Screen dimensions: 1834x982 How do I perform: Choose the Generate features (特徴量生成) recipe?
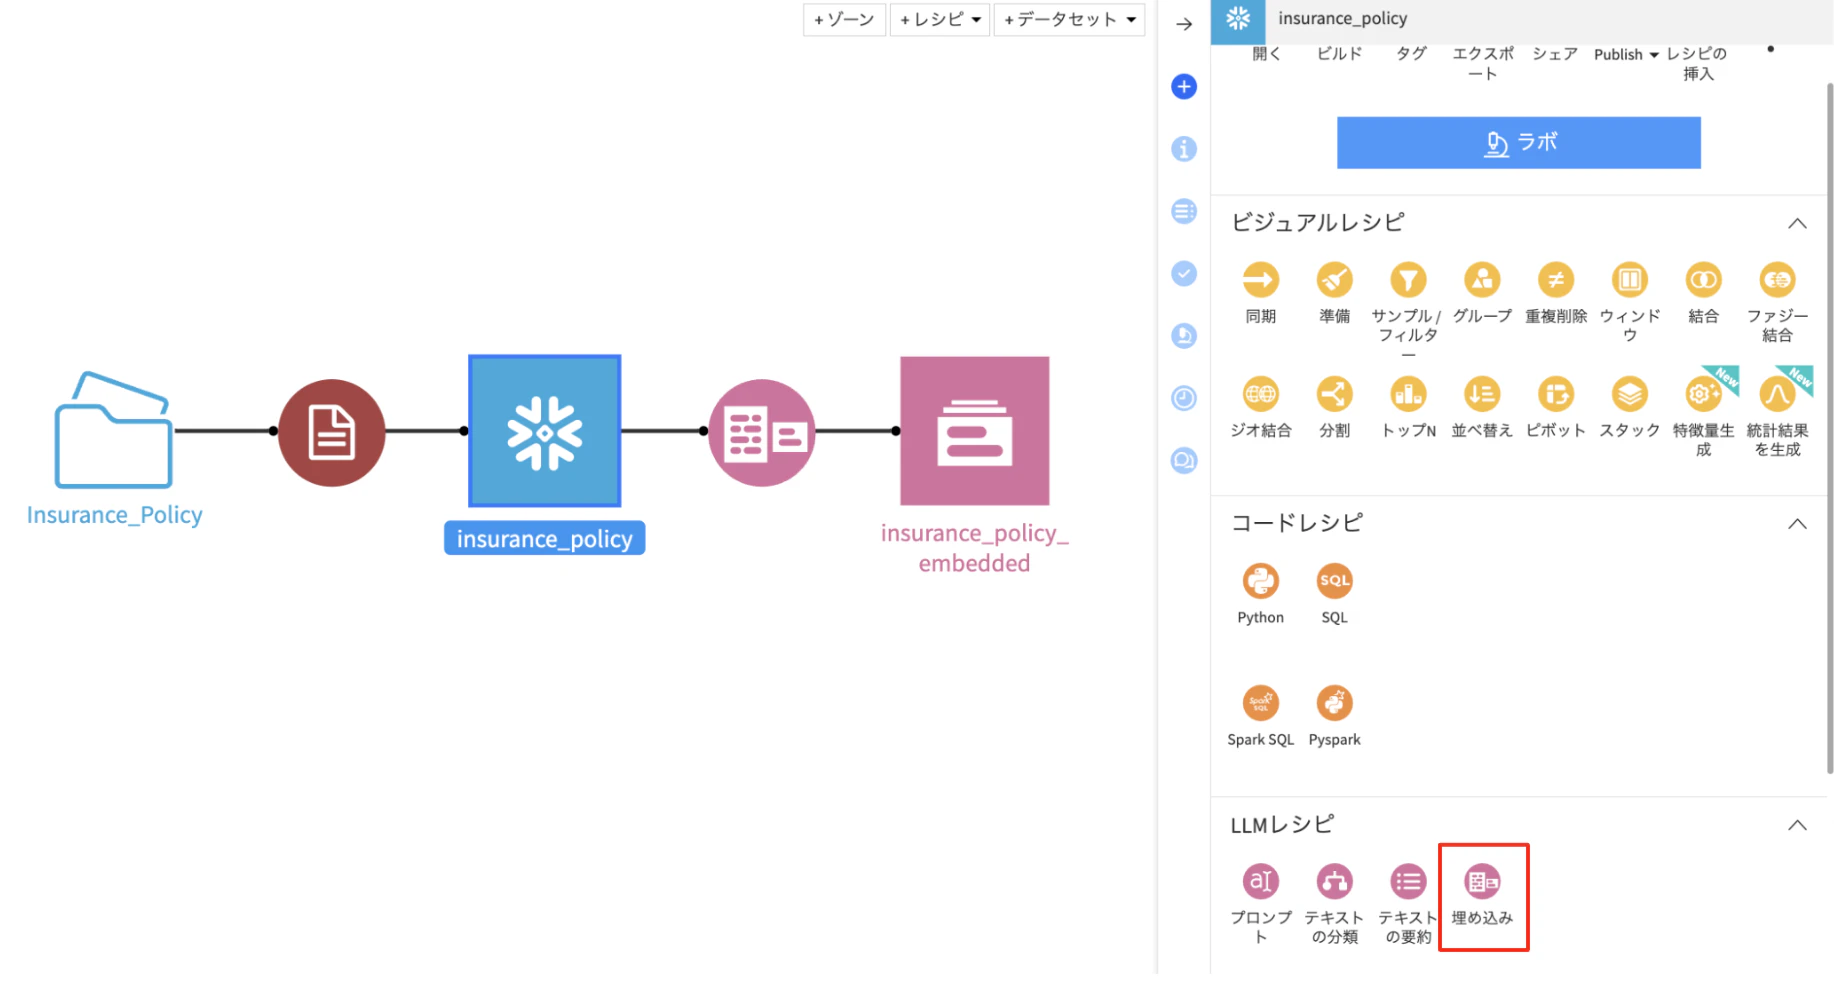pos(1703,394)
